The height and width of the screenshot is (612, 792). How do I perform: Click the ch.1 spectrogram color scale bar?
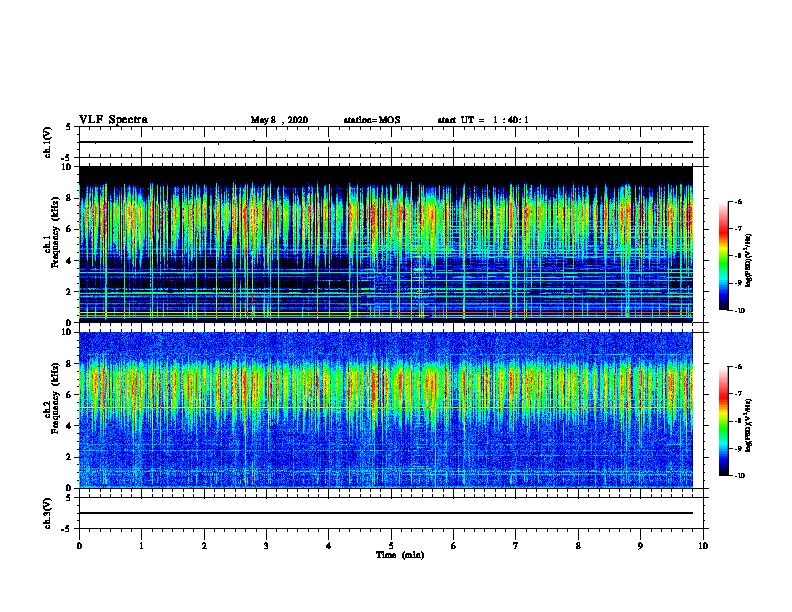723,256
